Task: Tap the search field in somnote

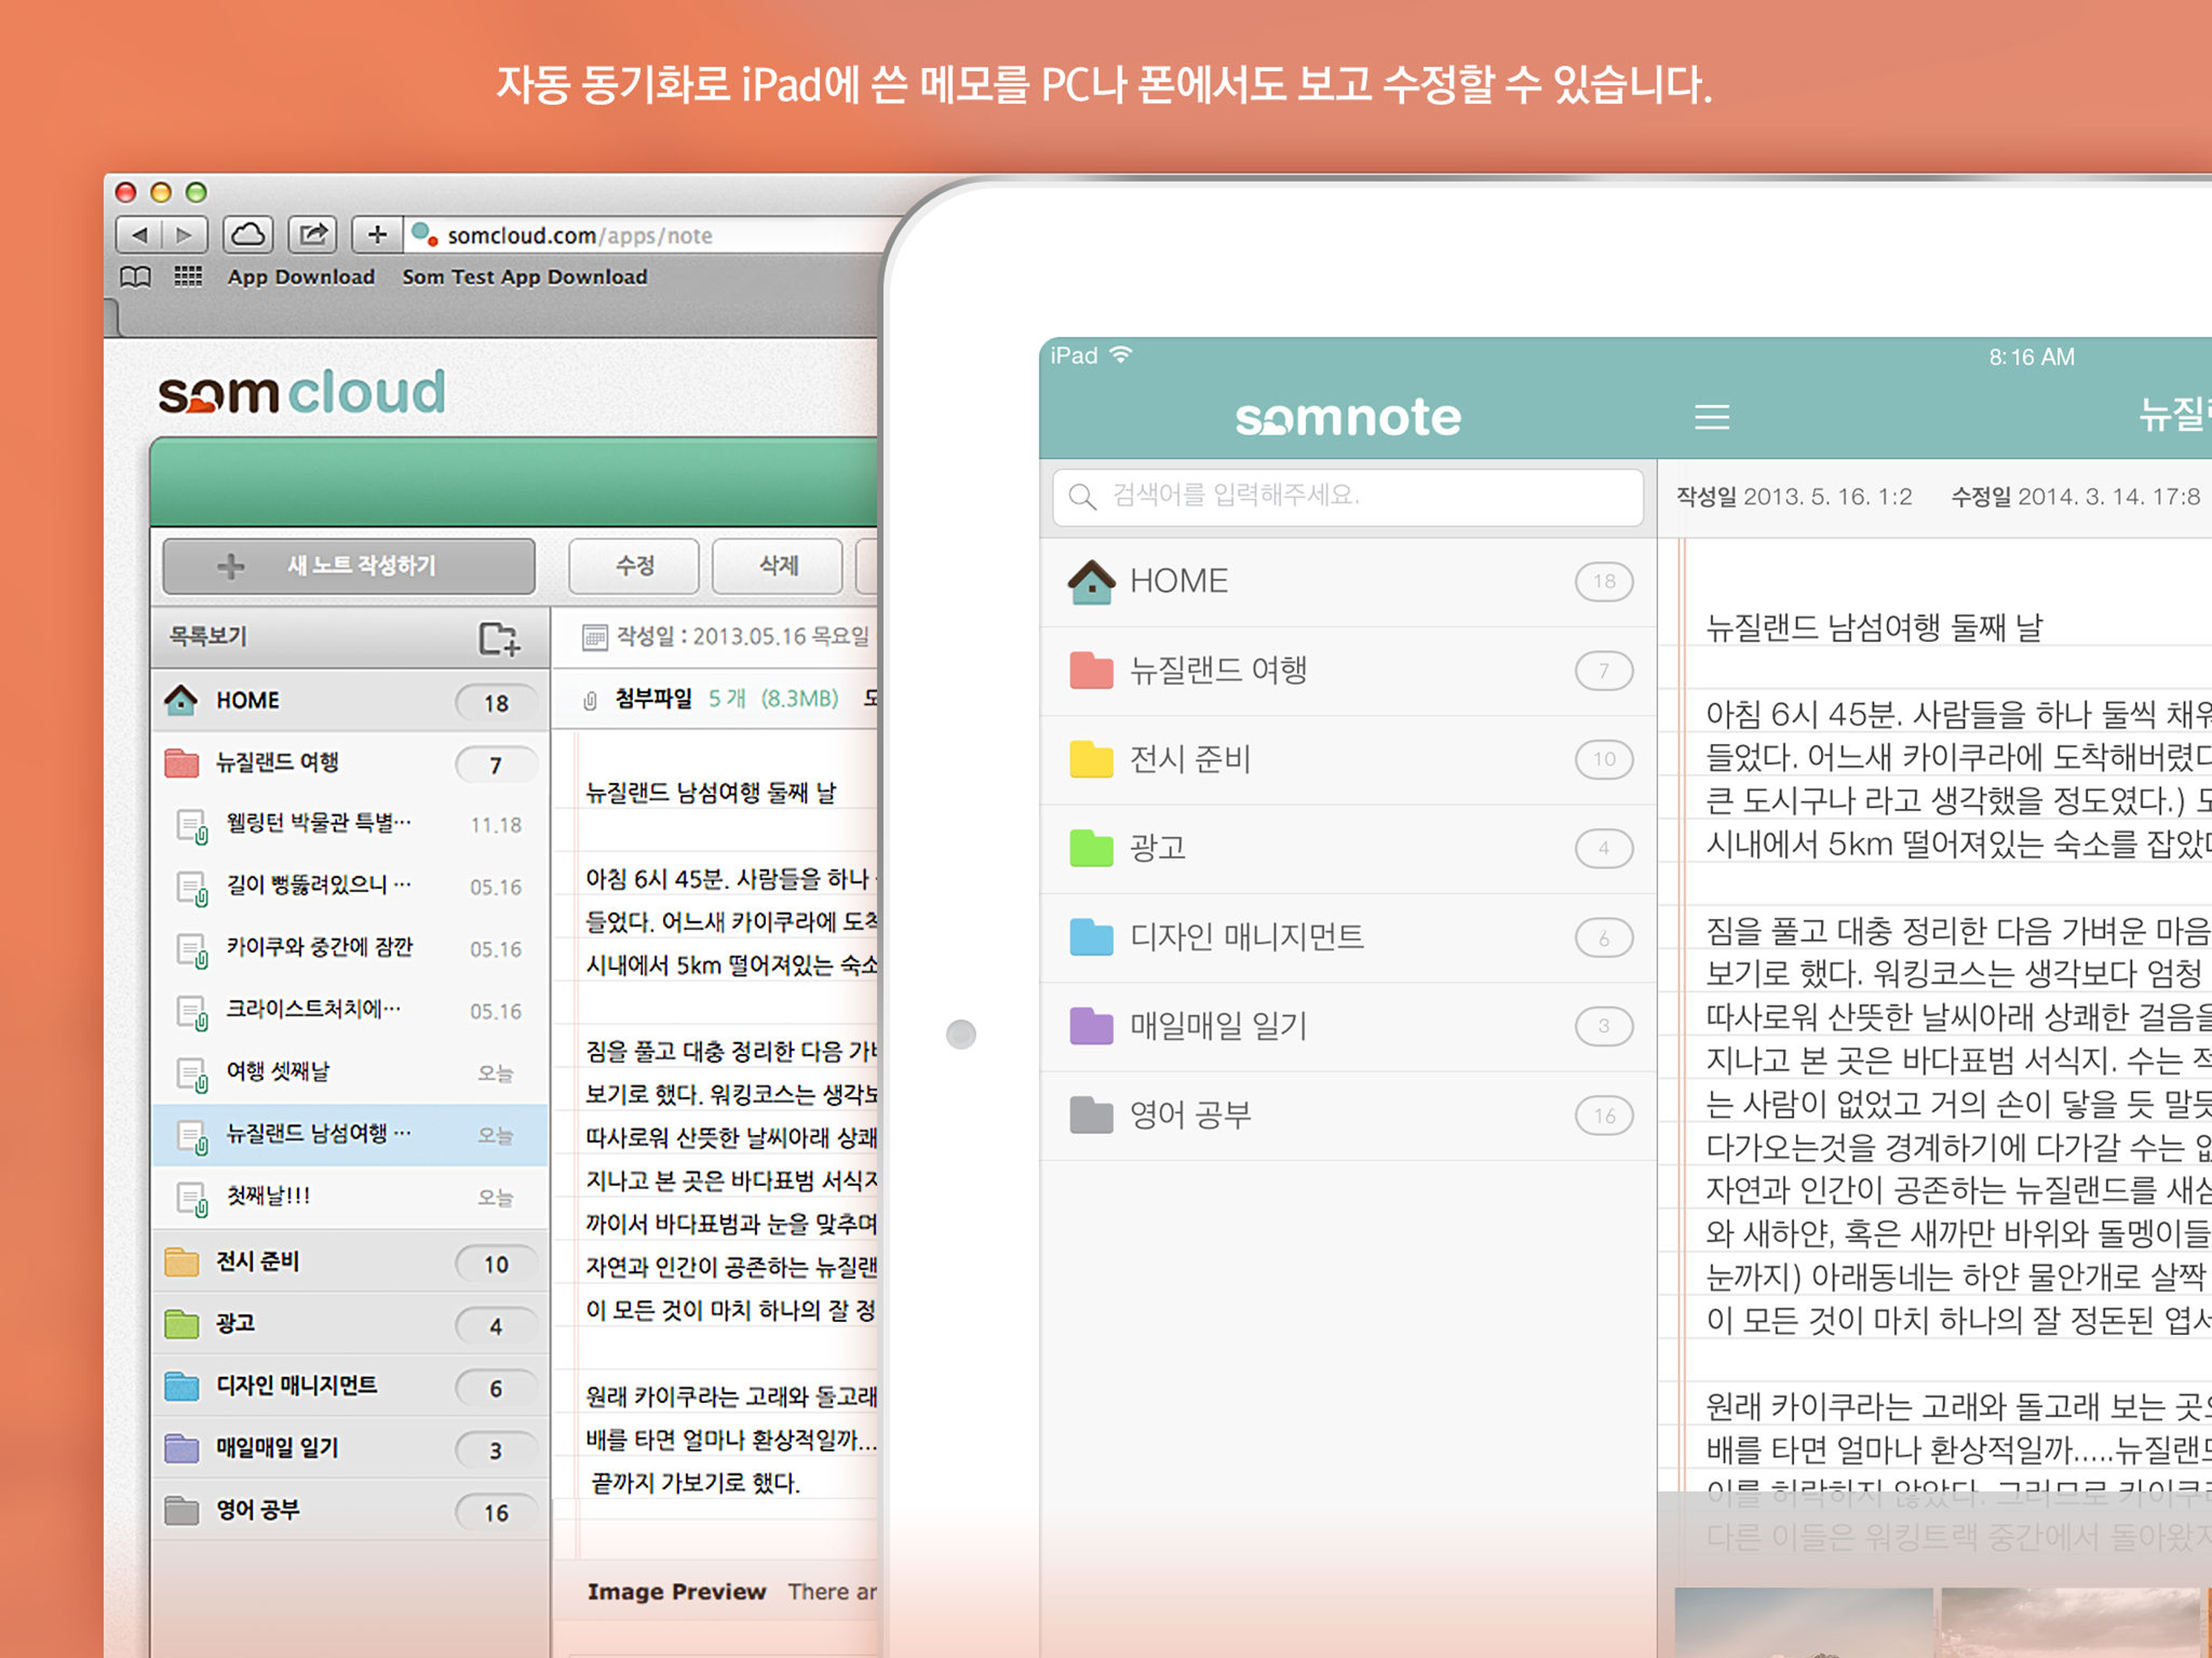Action: [x=1348, y=496]
